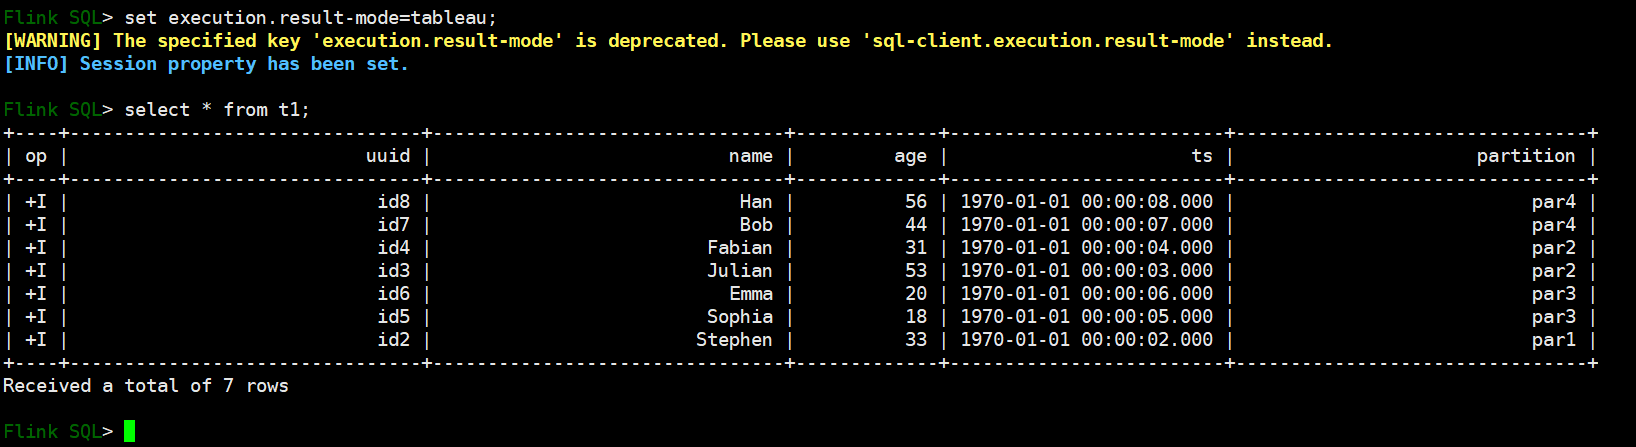
Task: Click the uuid cell 'id8'
Action: [393, 202]
